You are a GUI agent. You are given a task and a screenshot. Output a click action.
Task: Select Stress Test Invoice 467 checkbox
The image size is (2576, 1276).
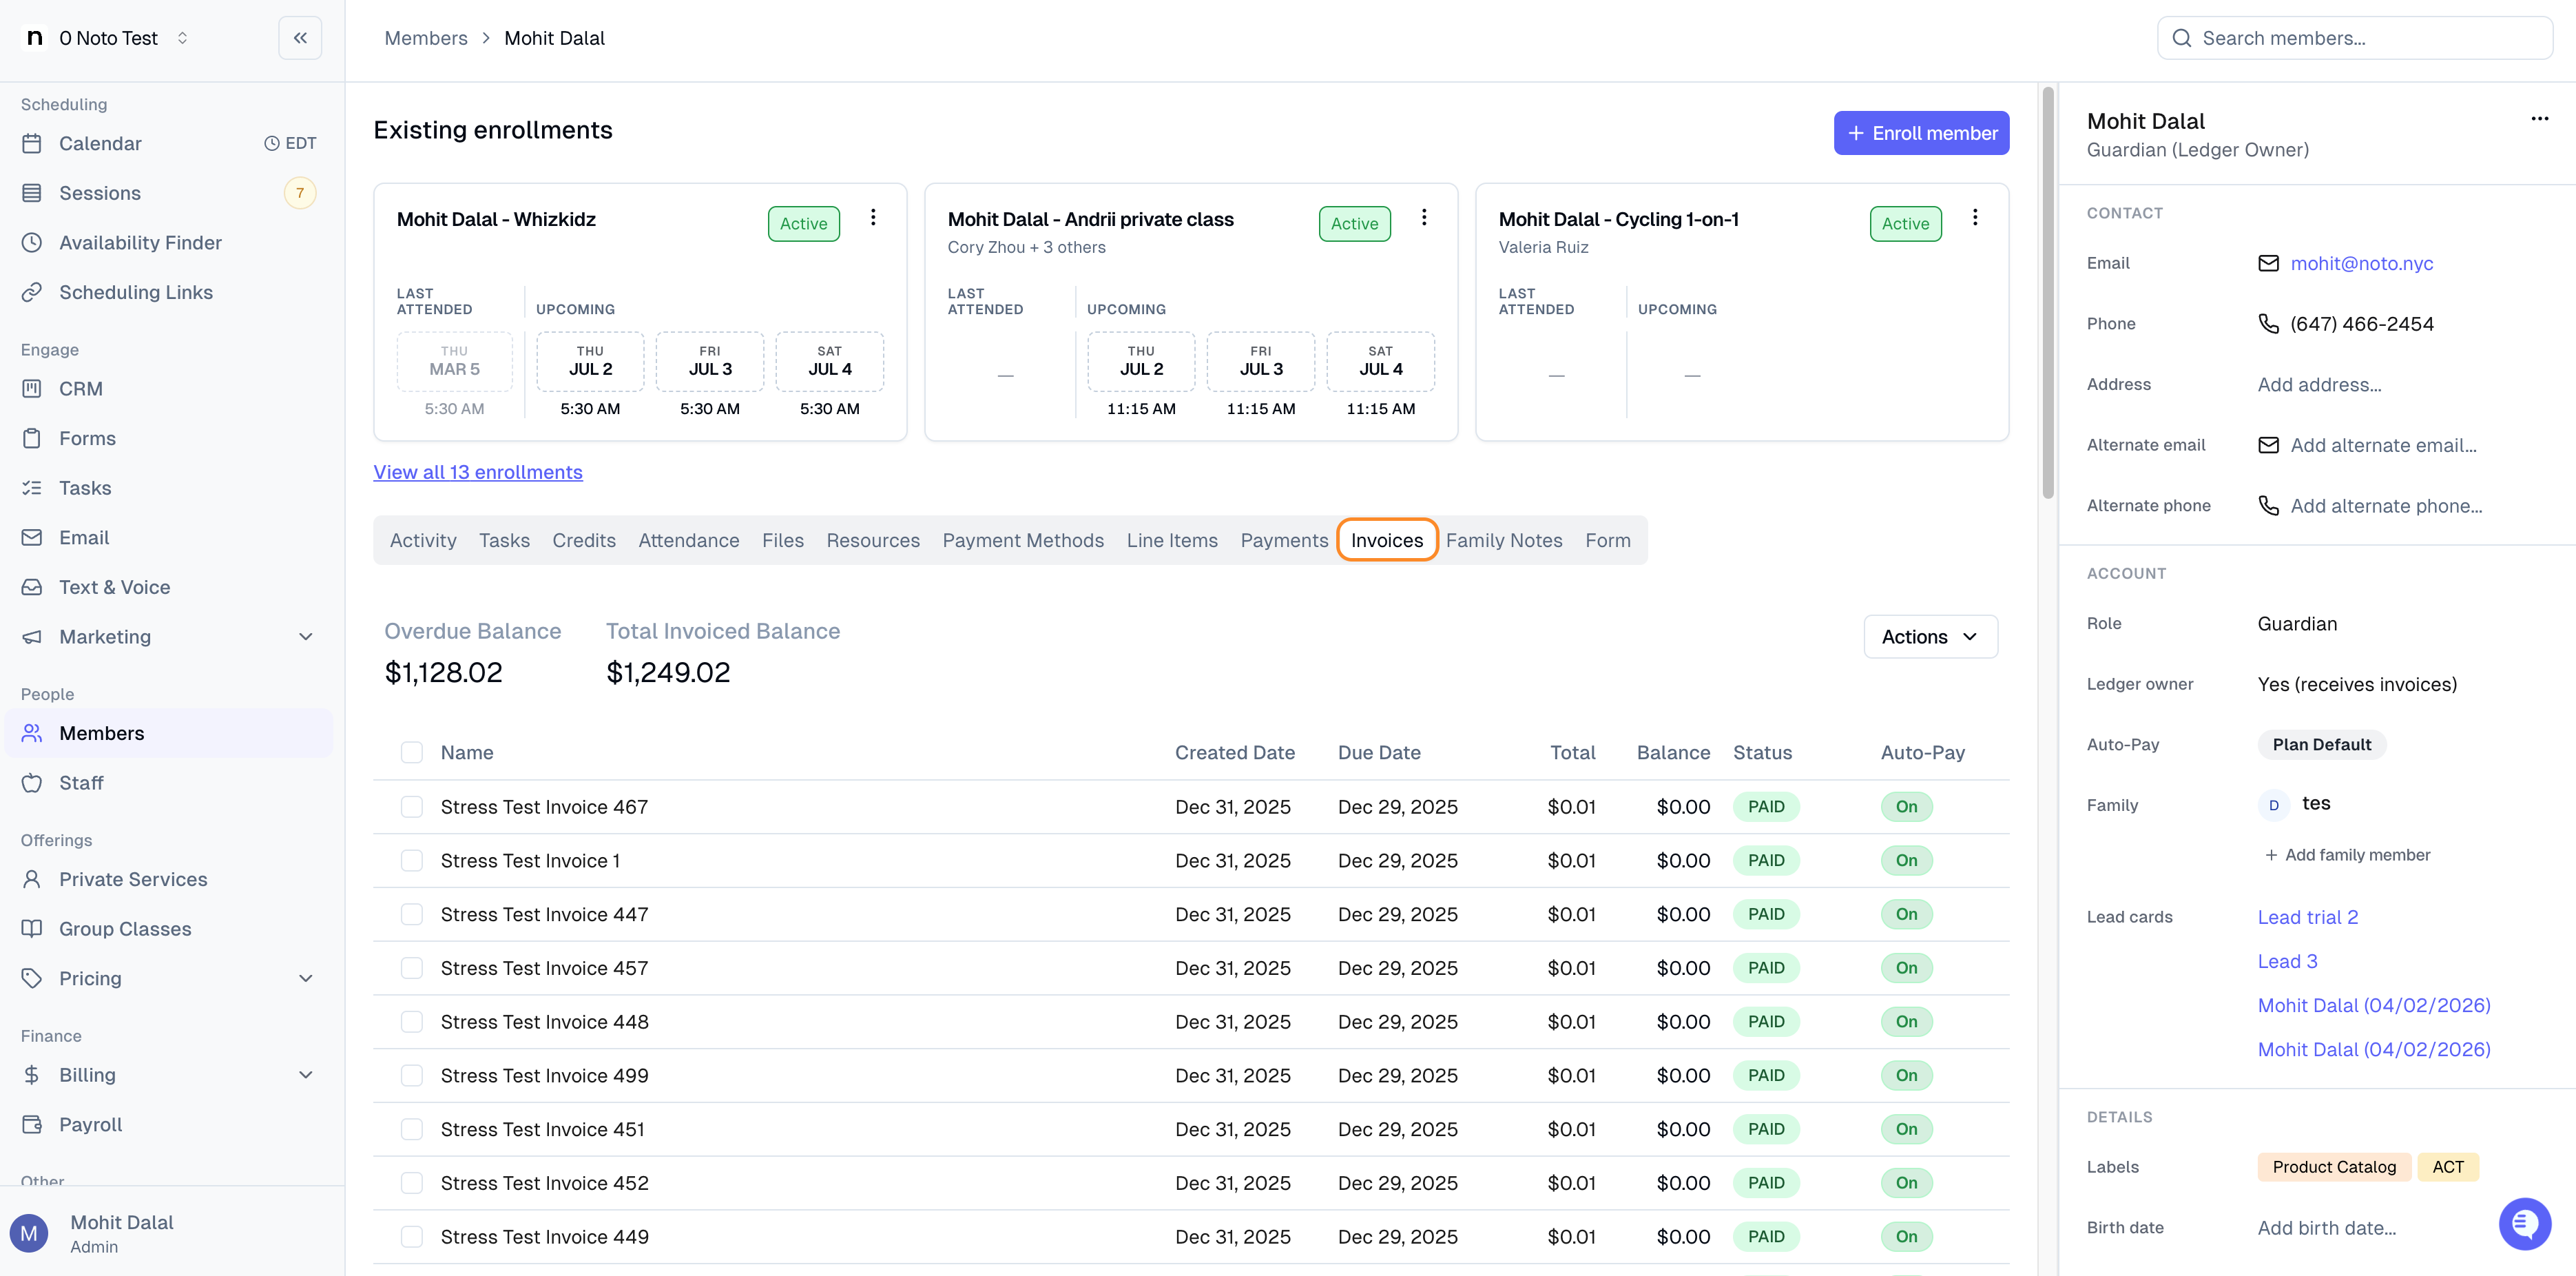(412, 807)
